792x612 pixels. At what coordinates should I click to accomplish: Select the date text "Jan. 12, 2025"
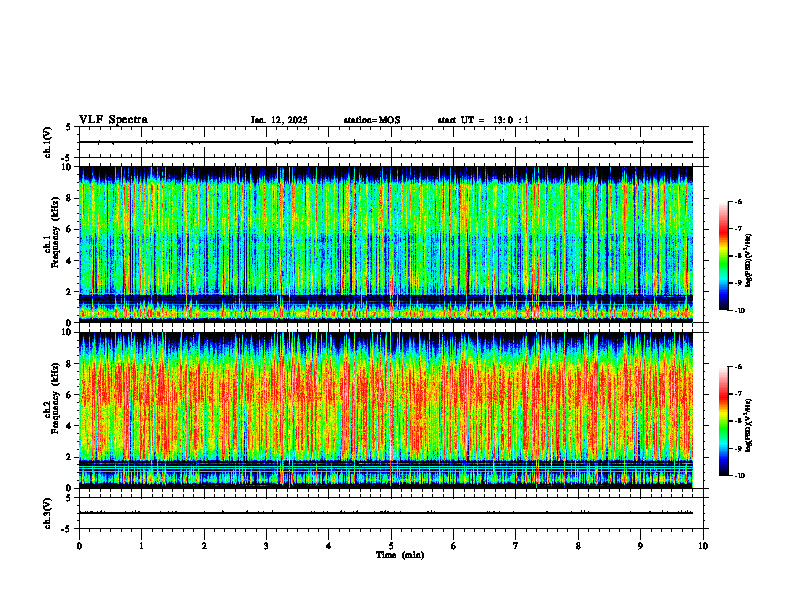tap(279, 120)
